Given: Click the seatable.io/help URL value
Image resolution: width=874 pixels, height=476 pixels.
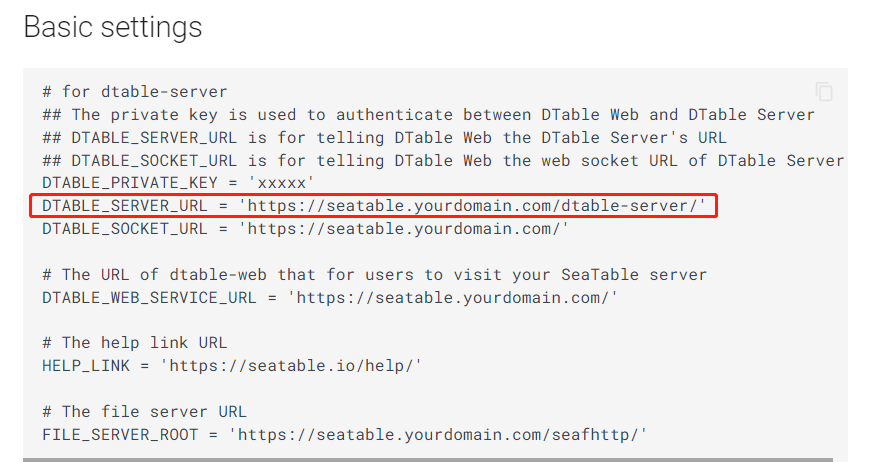Looking at the screenshot, I should 291,366.
